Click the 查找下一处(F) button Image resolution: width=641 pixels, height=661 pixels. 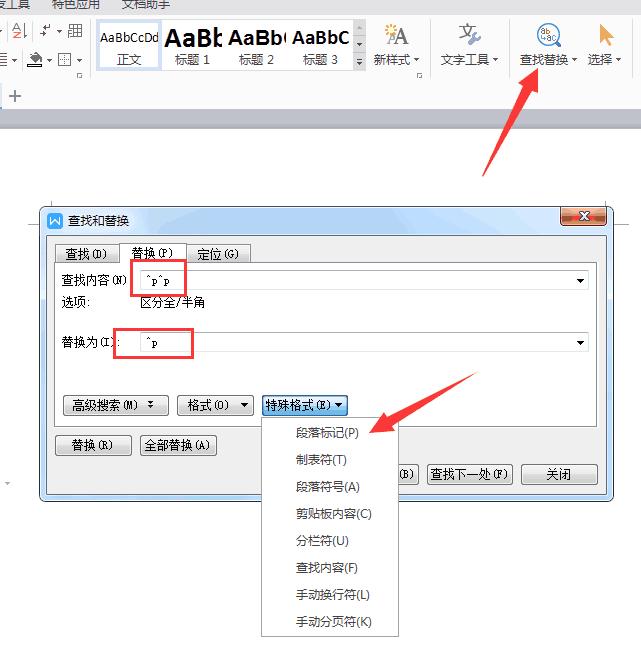(x=469, y=475)
